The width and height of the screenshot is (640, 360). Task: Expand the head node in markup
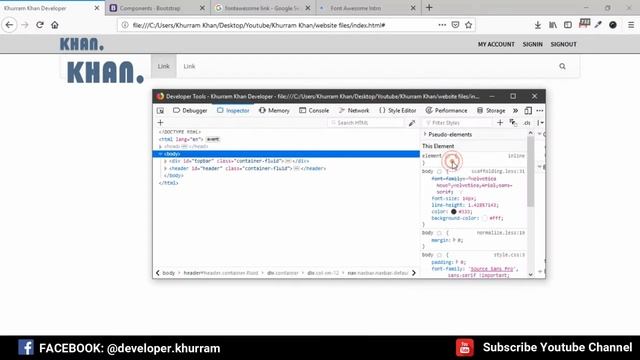click(x=160, y=147)
